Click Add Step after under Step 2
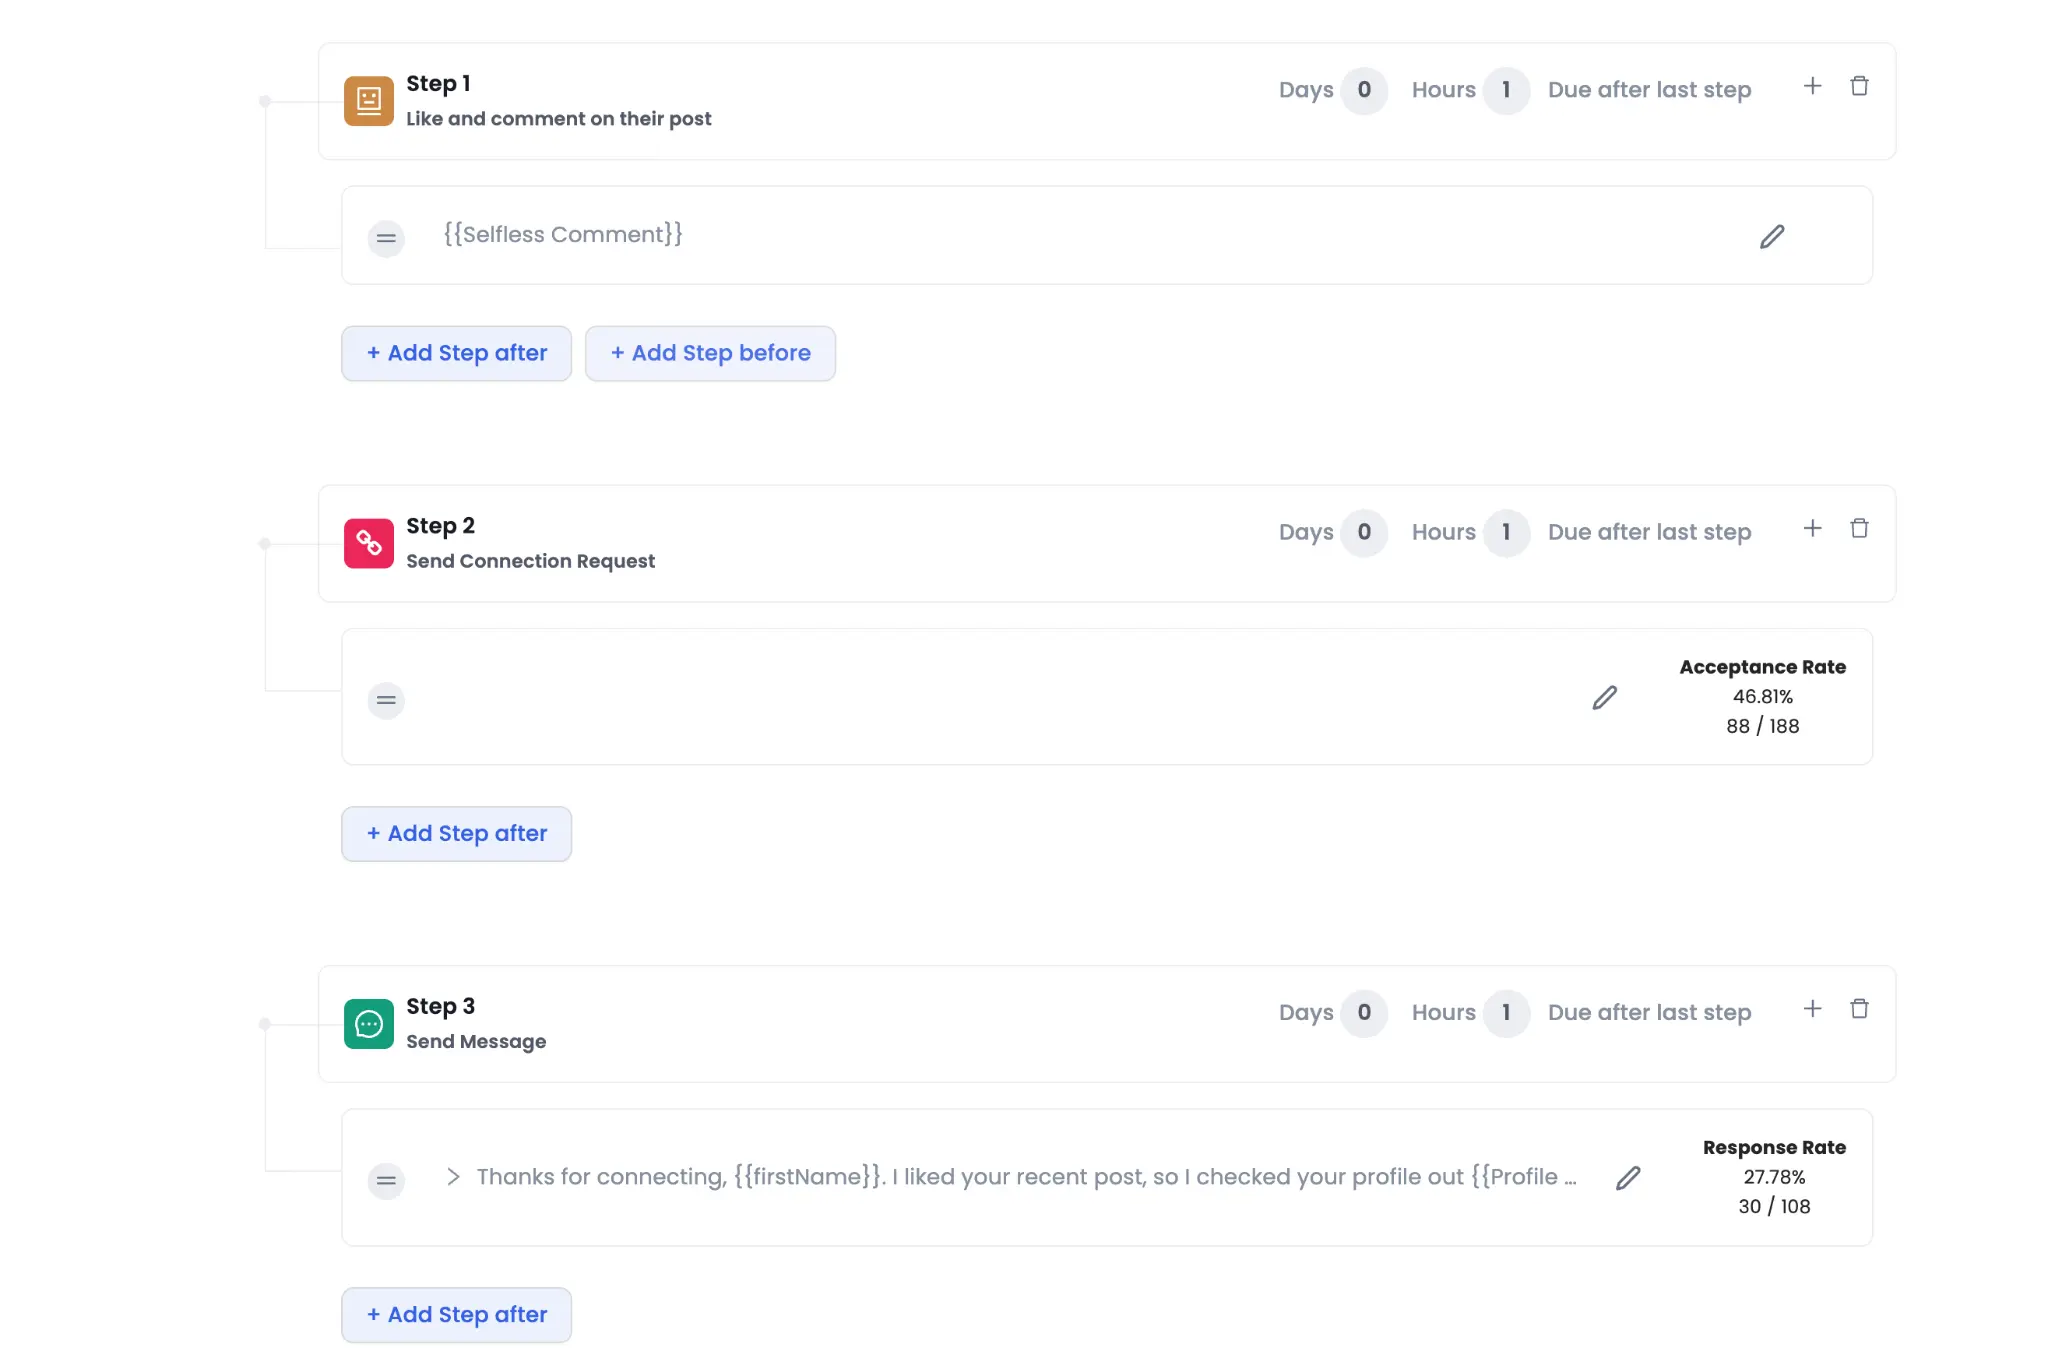The width and height of the screenshot is (2048, 1350). pyautogui.click(x=456, y=833)
